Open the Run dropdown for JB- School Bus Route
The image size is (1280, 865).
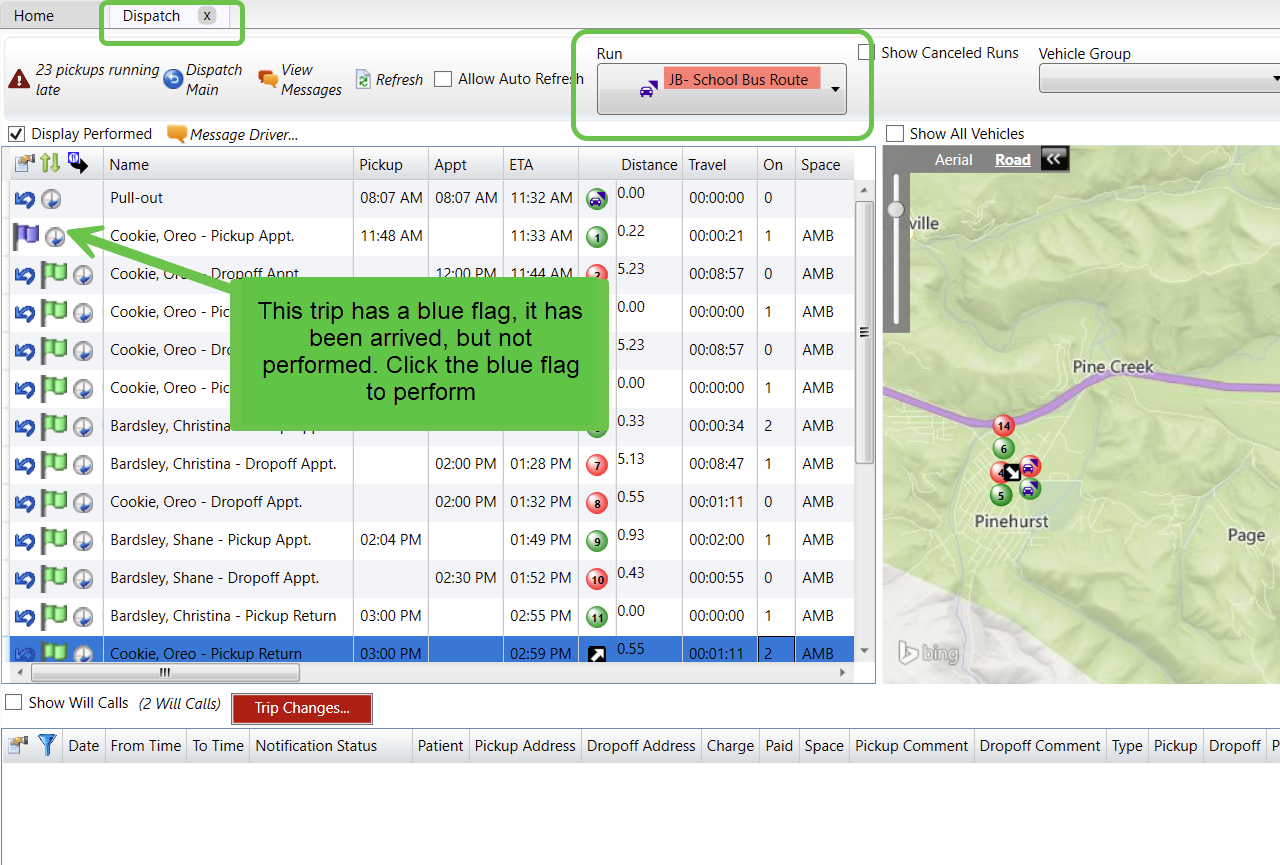(x=834, y=90)
